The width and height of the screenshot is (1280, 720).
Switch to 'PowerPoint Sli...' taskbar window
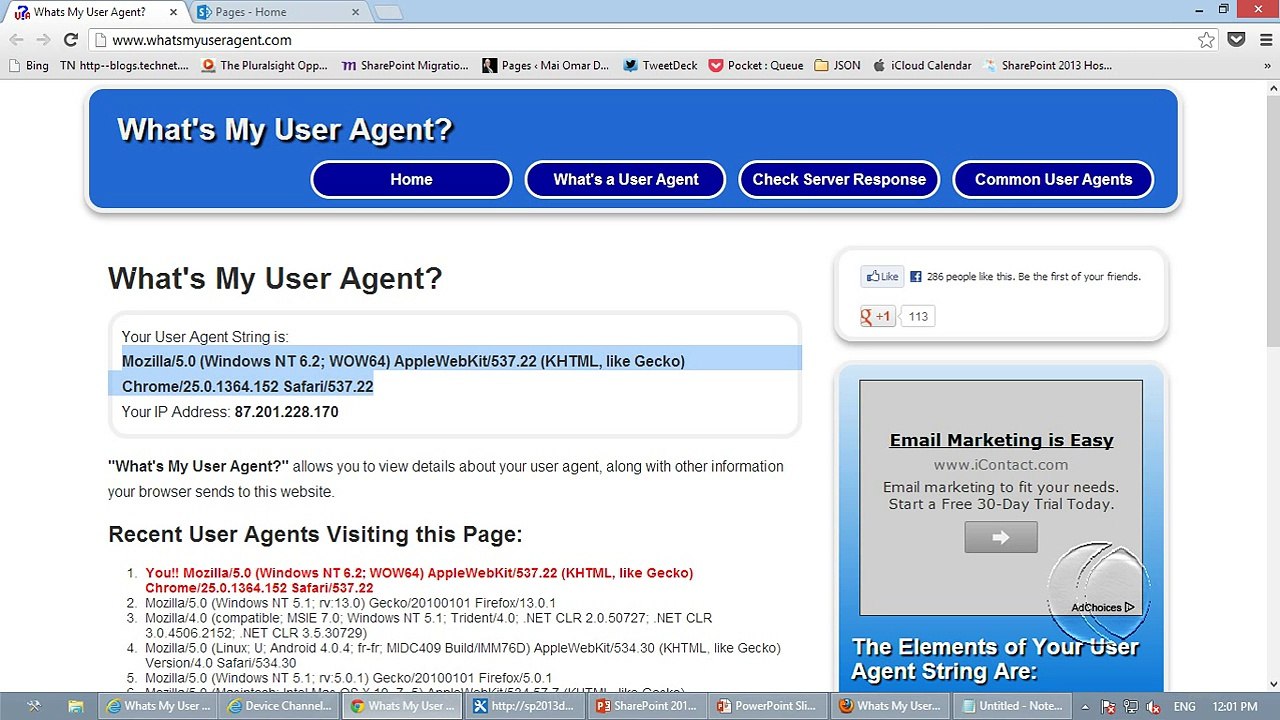(768, 706)
